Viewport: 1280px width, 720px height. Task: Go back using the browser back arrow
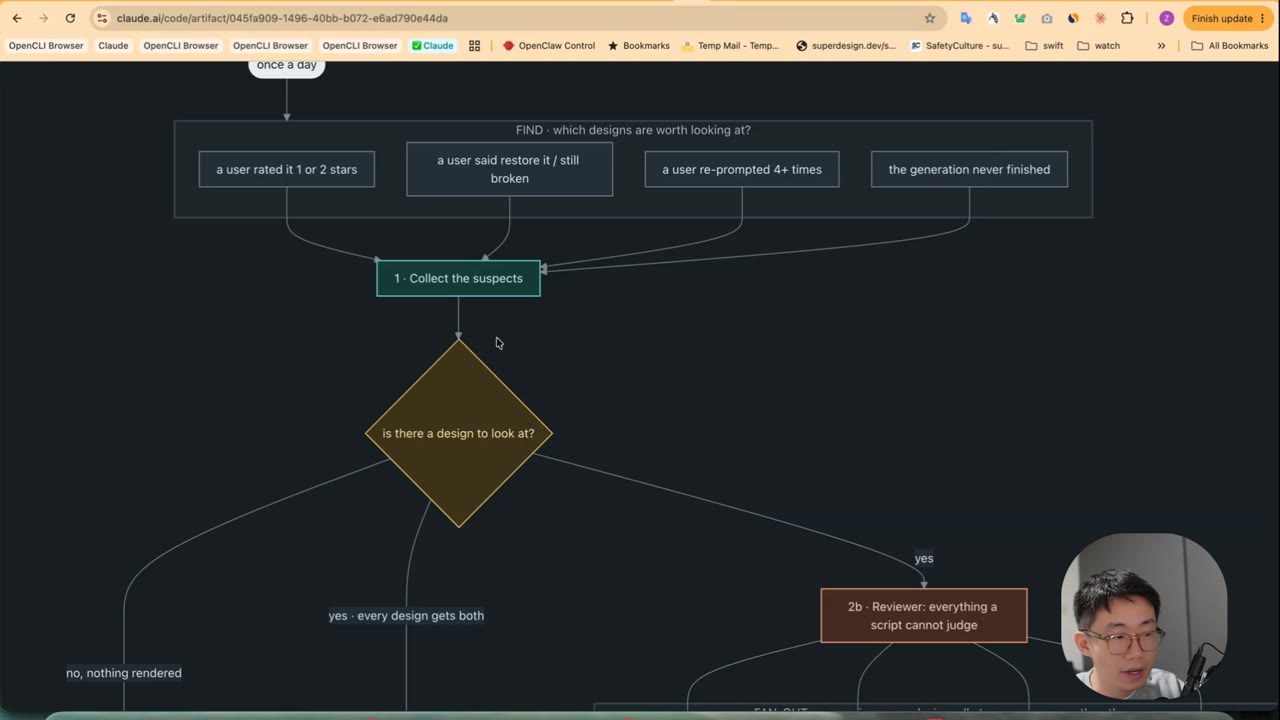17,18
